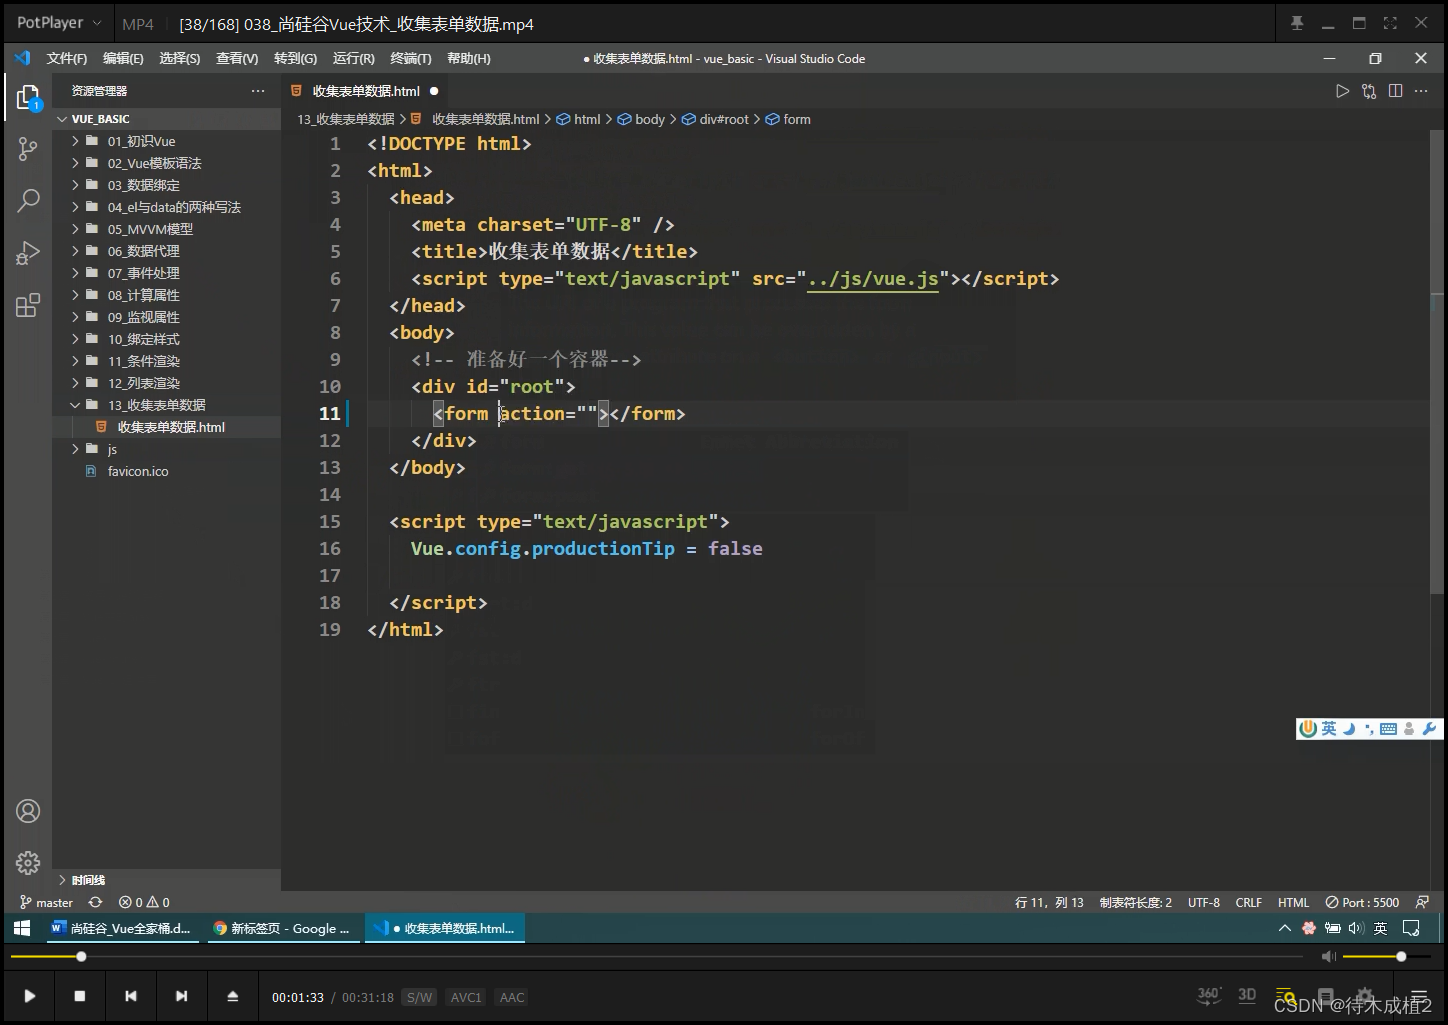
Task: Open the Extensions view icon
Action: [x=28, y=305]
